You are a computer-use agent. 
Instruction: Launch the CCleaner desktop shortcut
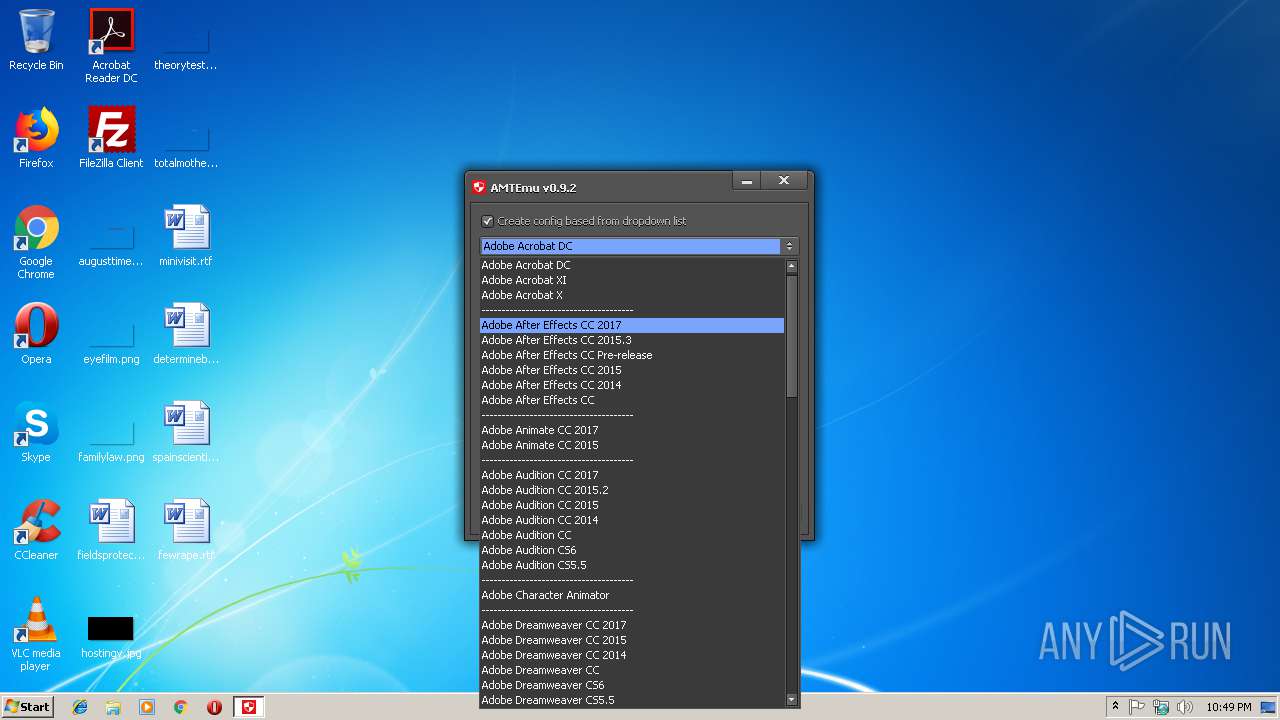36,530
